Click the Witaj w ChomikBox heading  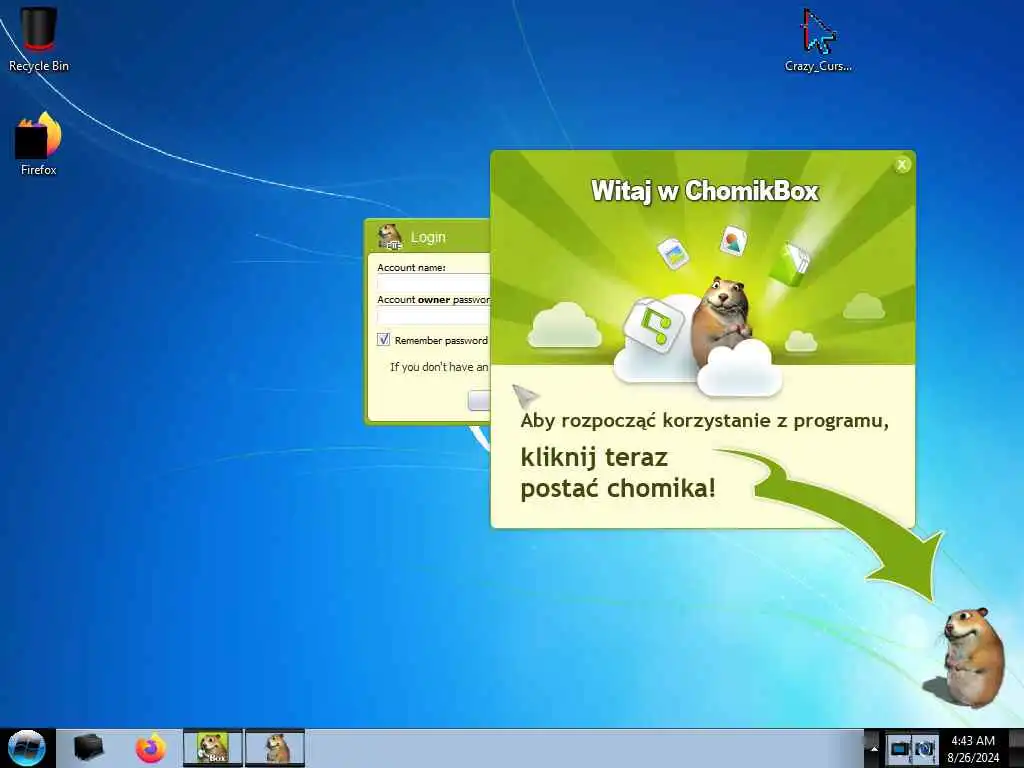pyautogui.click(x=705, y=191)
